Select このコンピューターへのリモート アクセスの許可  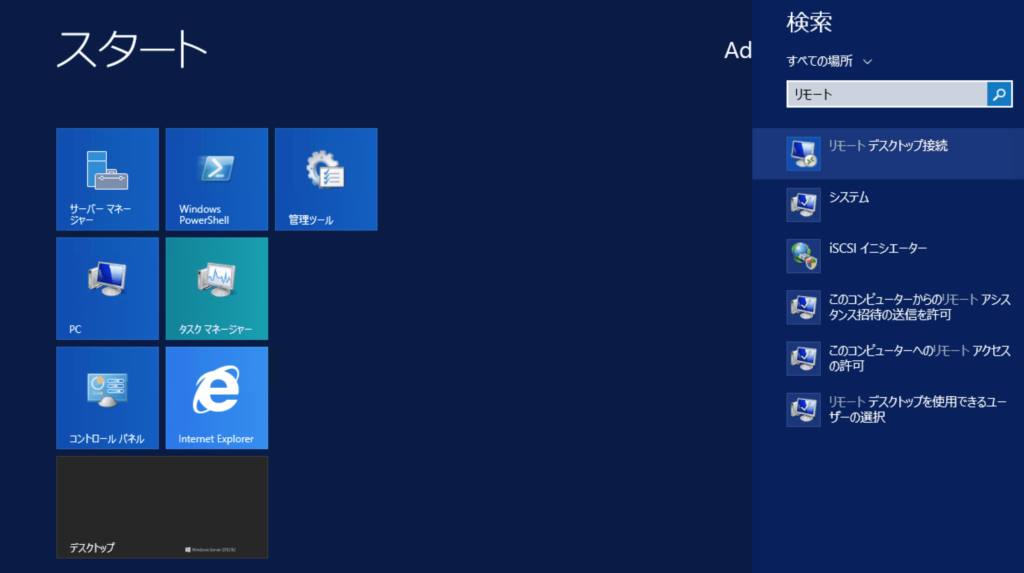pos(920,358)
